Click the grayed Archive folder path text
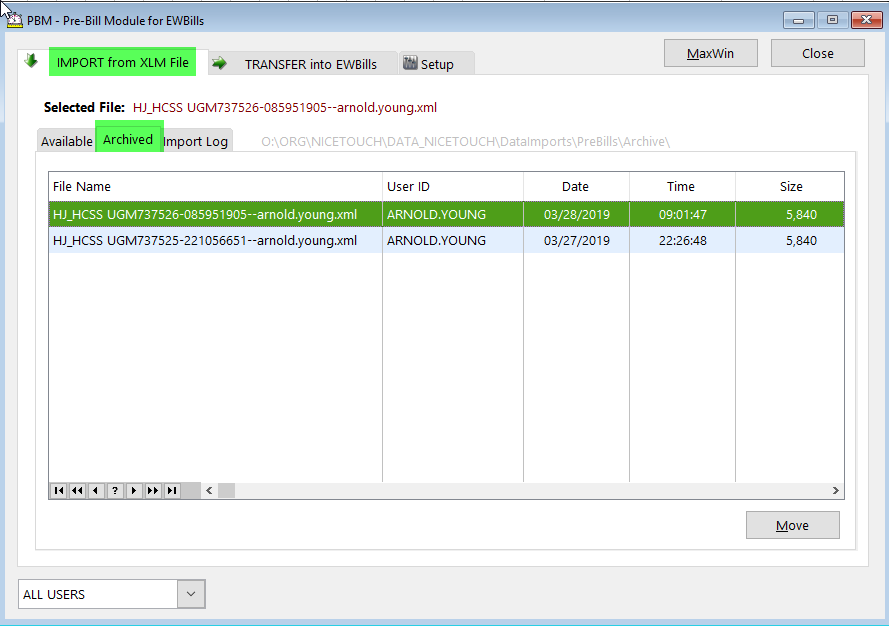This screenshot has height=626, width=889. click(x=465, y=141)
